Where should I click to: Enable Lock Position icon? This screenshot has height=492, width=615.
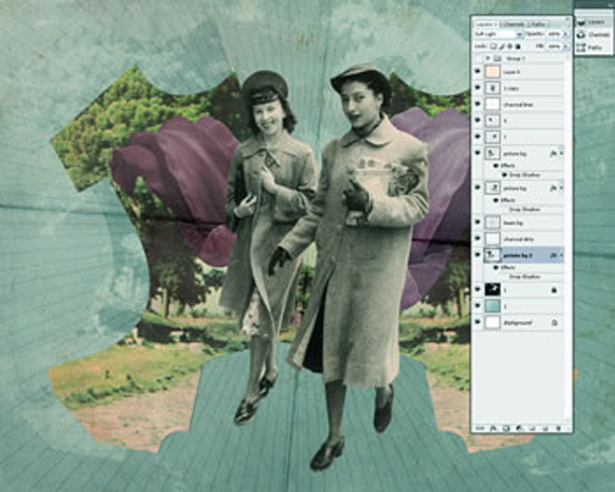509,46
